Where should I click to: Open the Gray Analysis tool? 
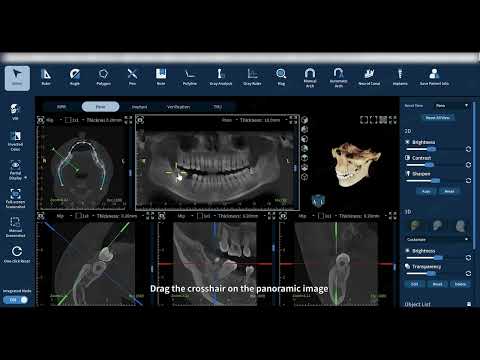click(x=221, y=77)
